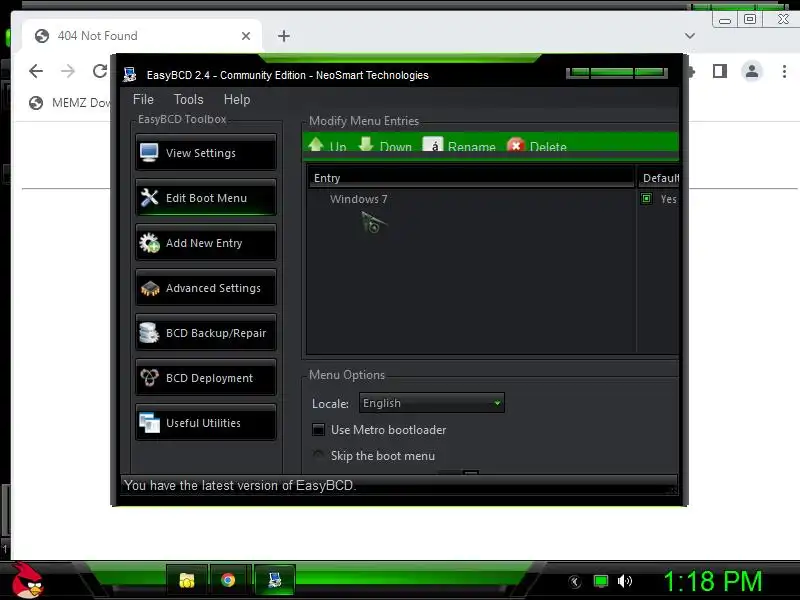Open the Chrome tab search chevron
The width and height of the screenshot is (800, 600).
click(x=690, y=36)
